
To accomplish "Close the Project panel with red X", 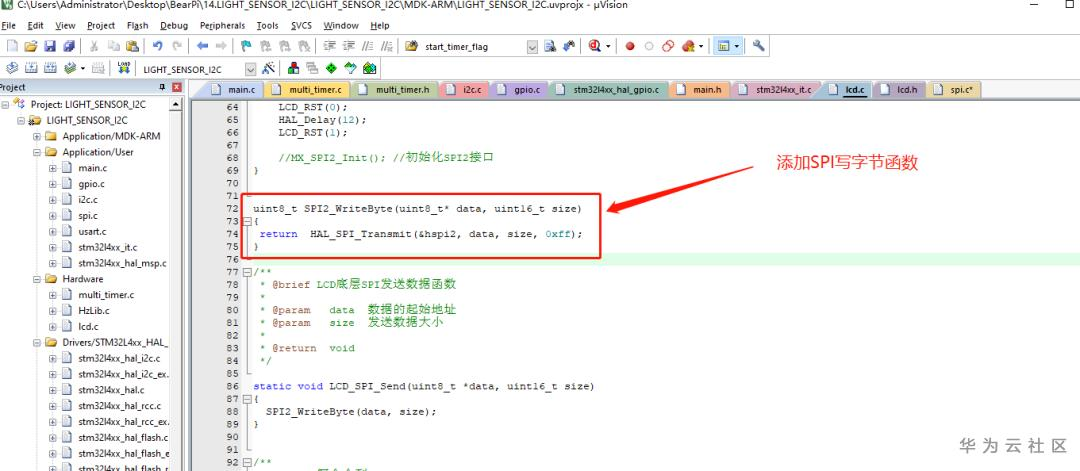I will pyautogui.click(x=176, y=87).
